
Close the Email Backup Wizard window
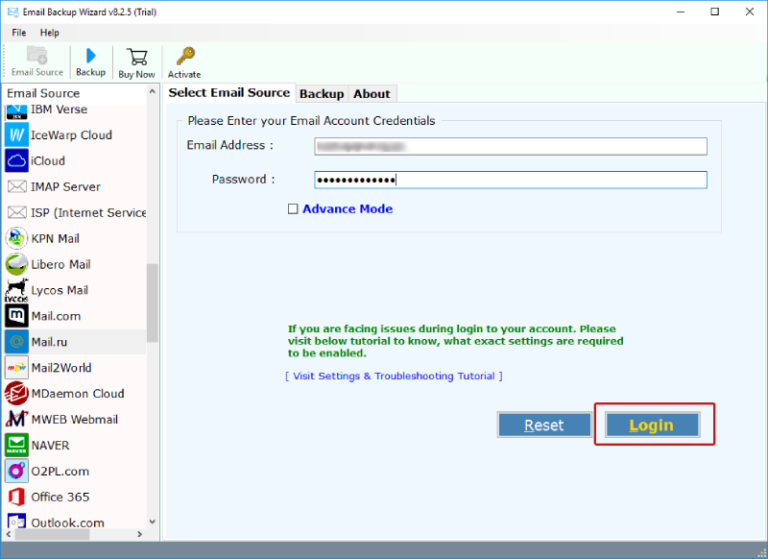tap(749, 12)
